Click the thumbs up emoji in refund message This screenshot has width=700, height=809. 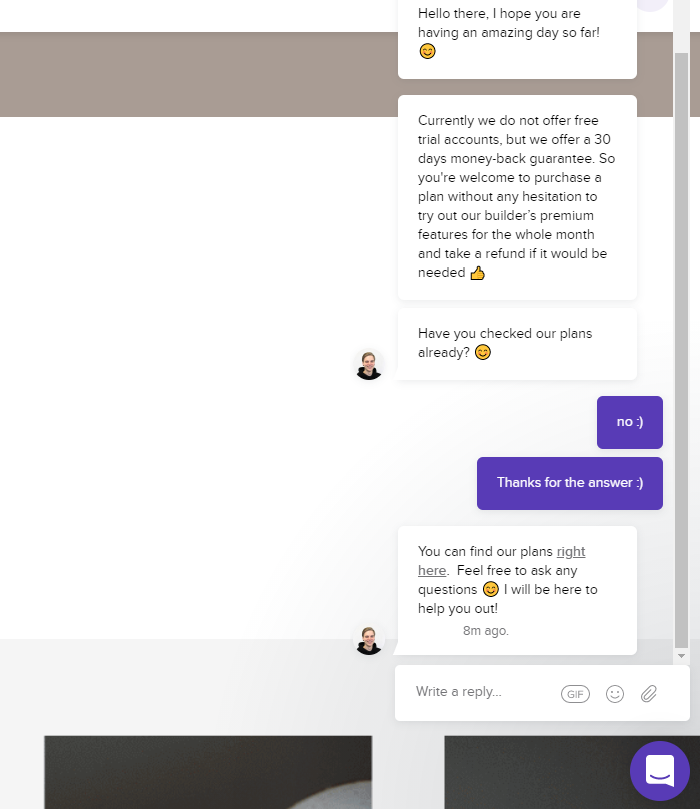click(478, 272)
